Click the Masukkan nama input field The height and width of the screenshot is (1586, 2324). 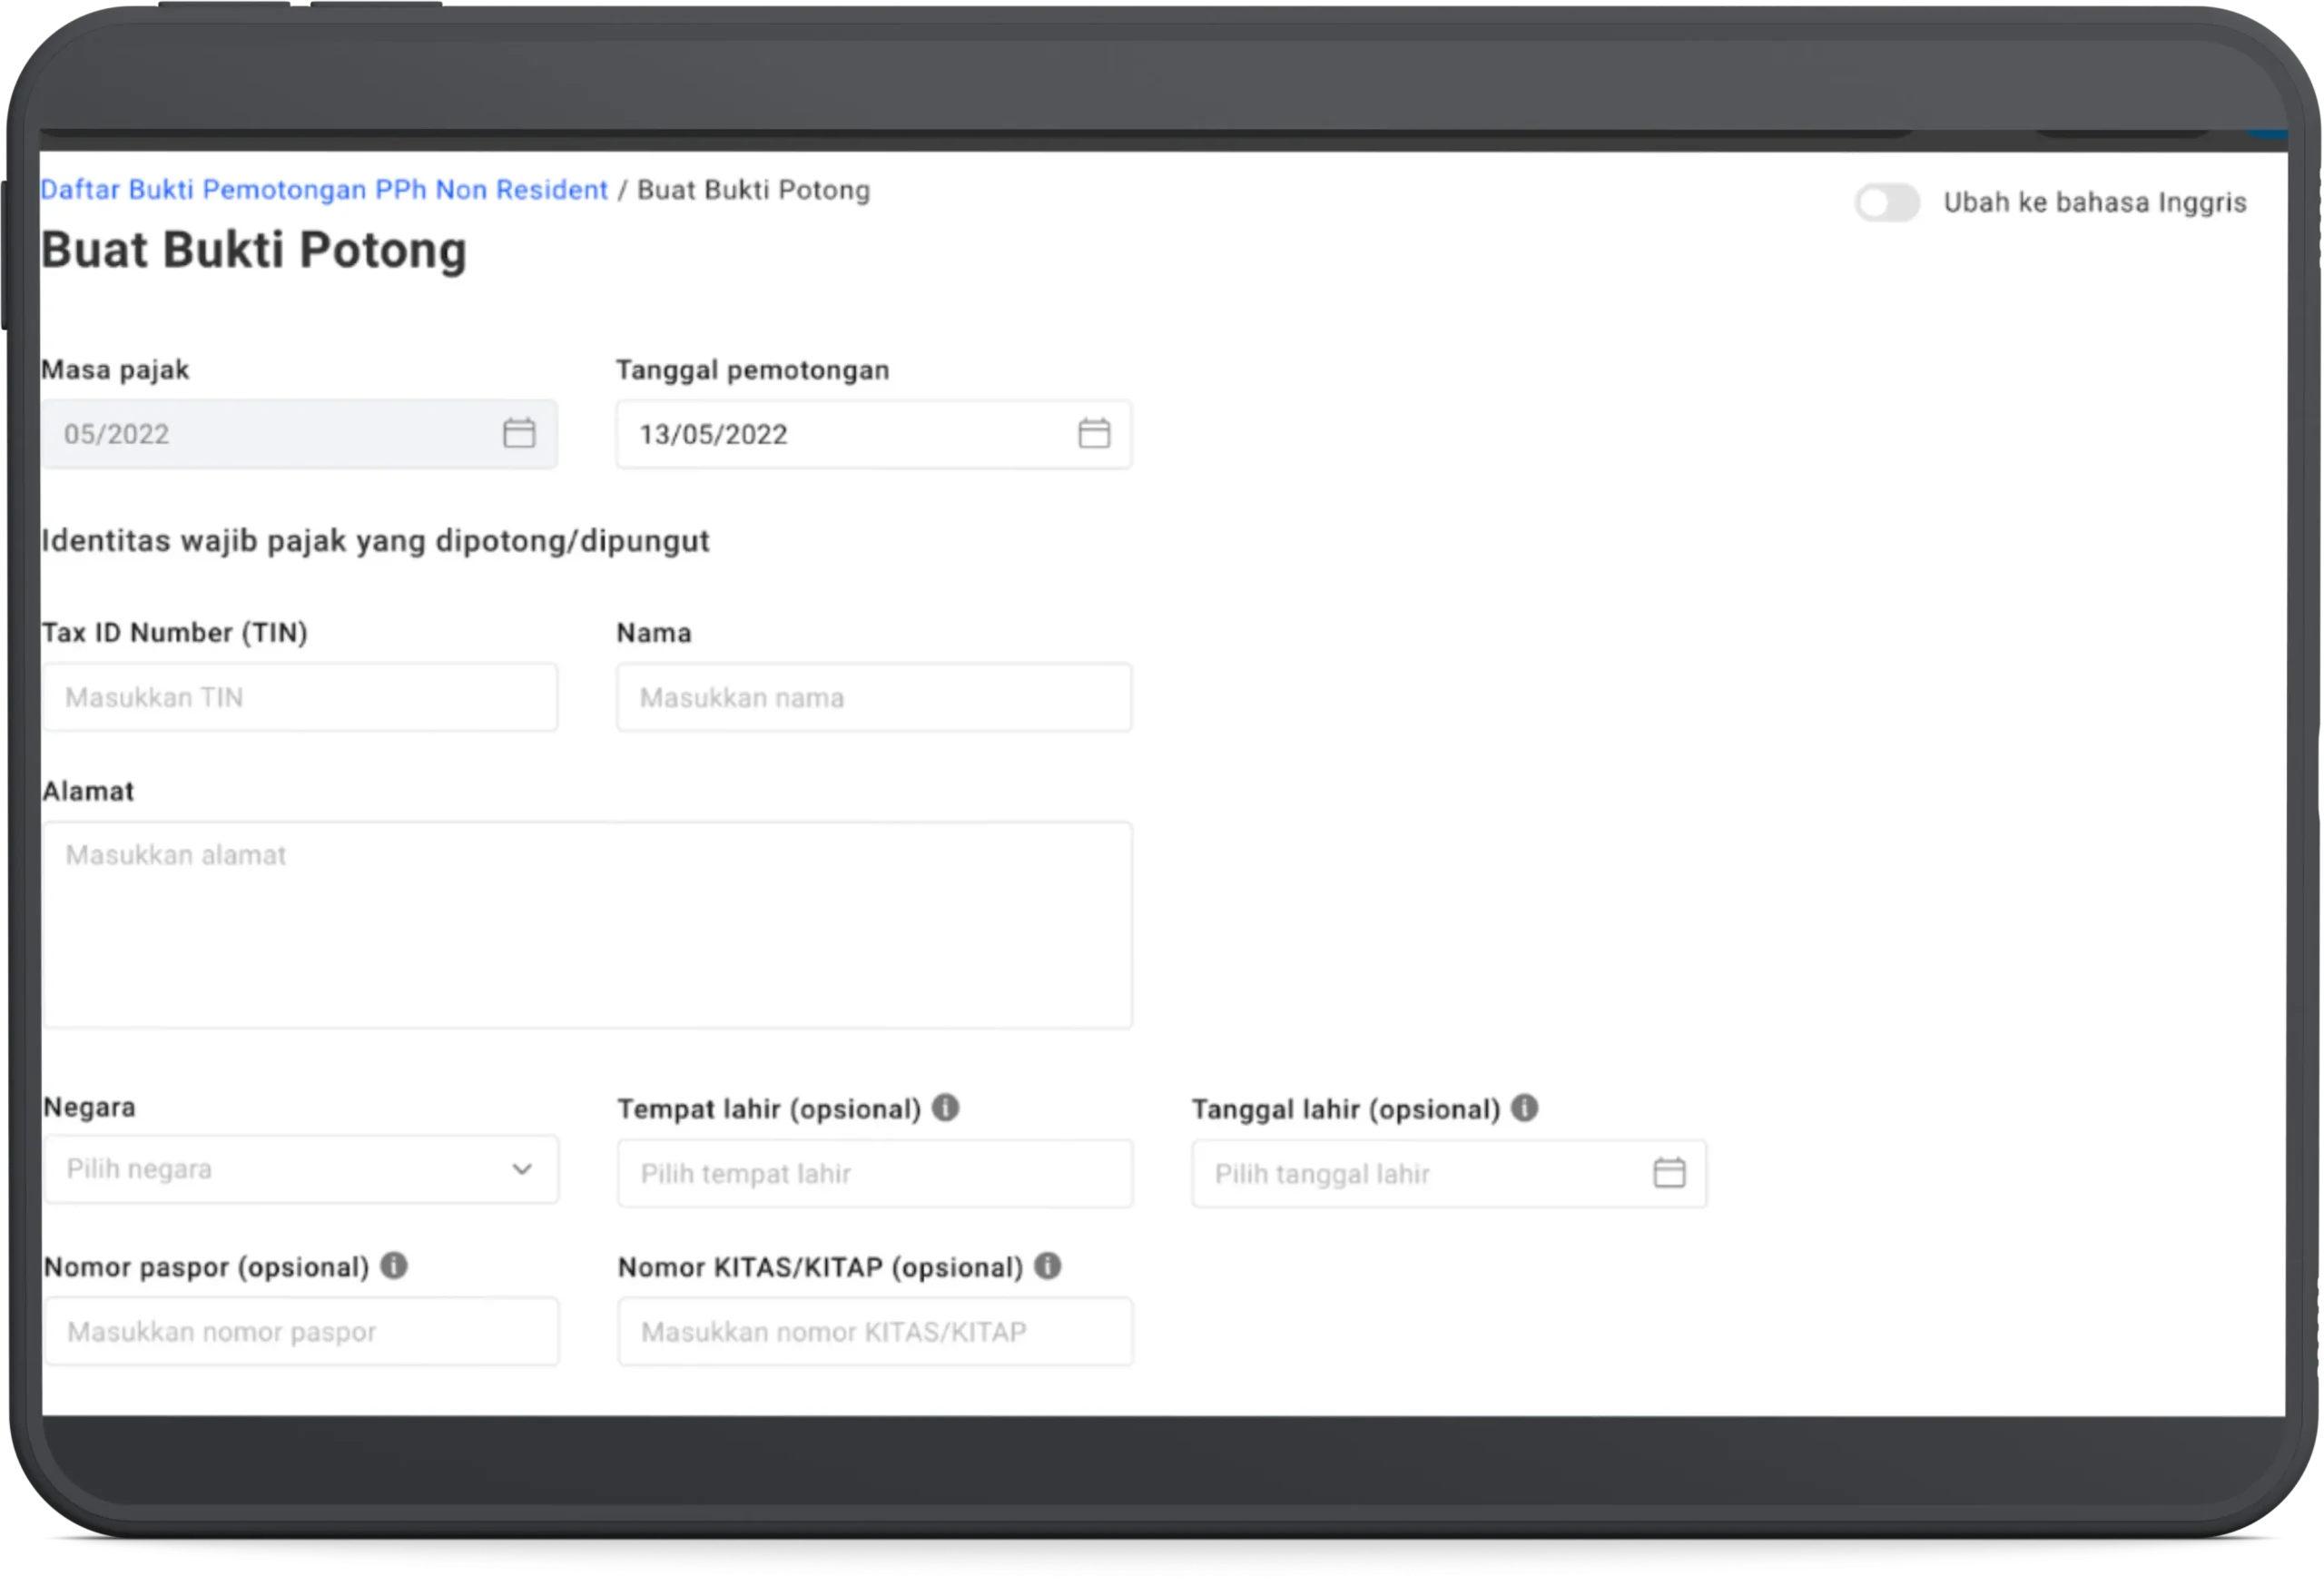point(873,697)
